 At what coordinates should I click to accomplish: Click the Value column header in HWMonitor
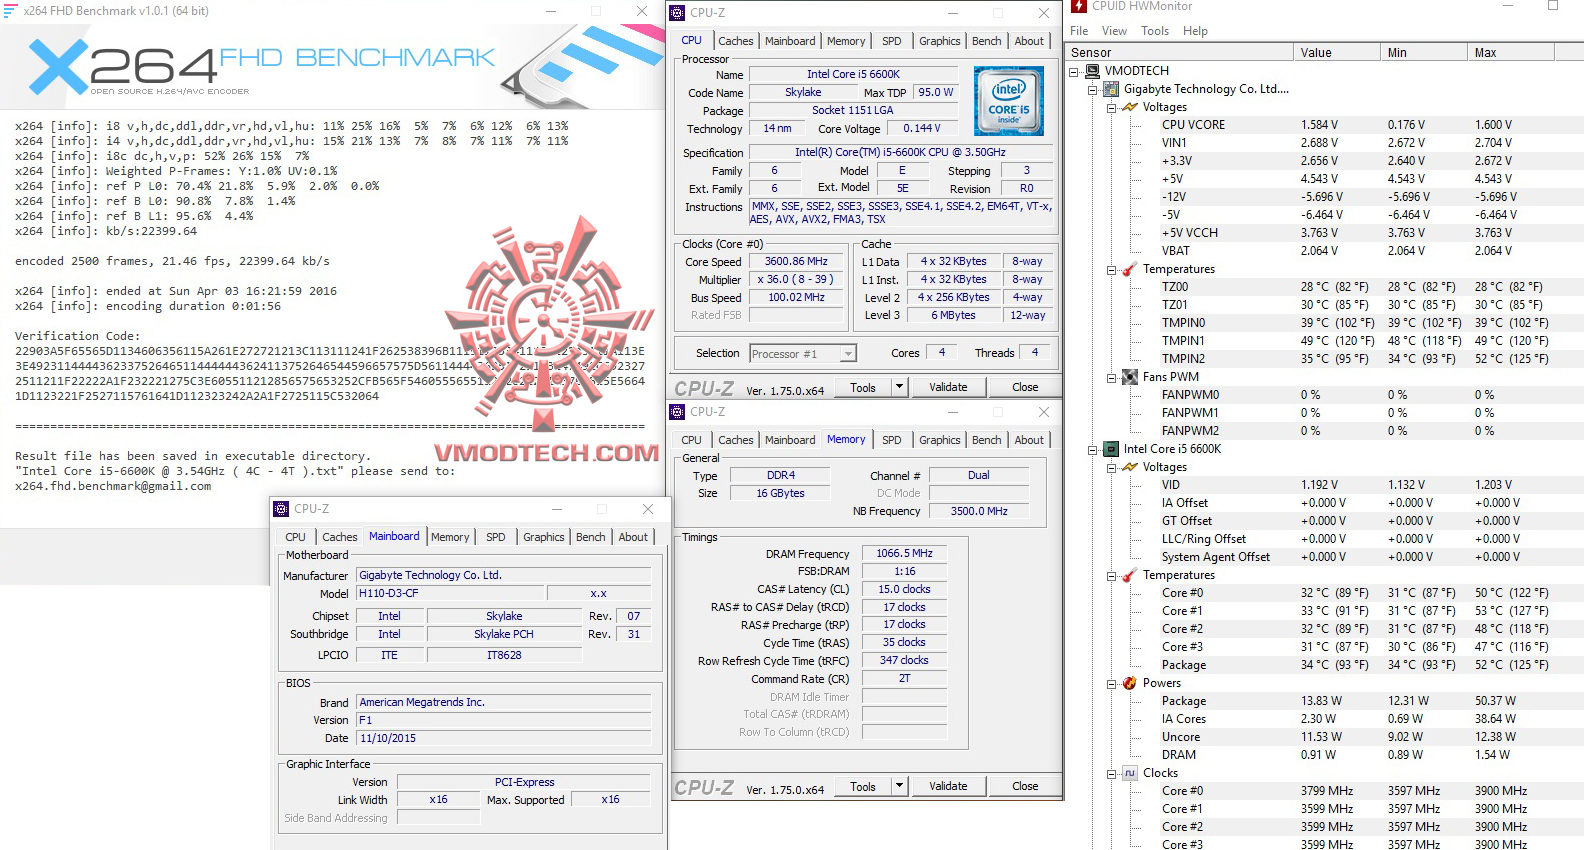(1338, 53)
